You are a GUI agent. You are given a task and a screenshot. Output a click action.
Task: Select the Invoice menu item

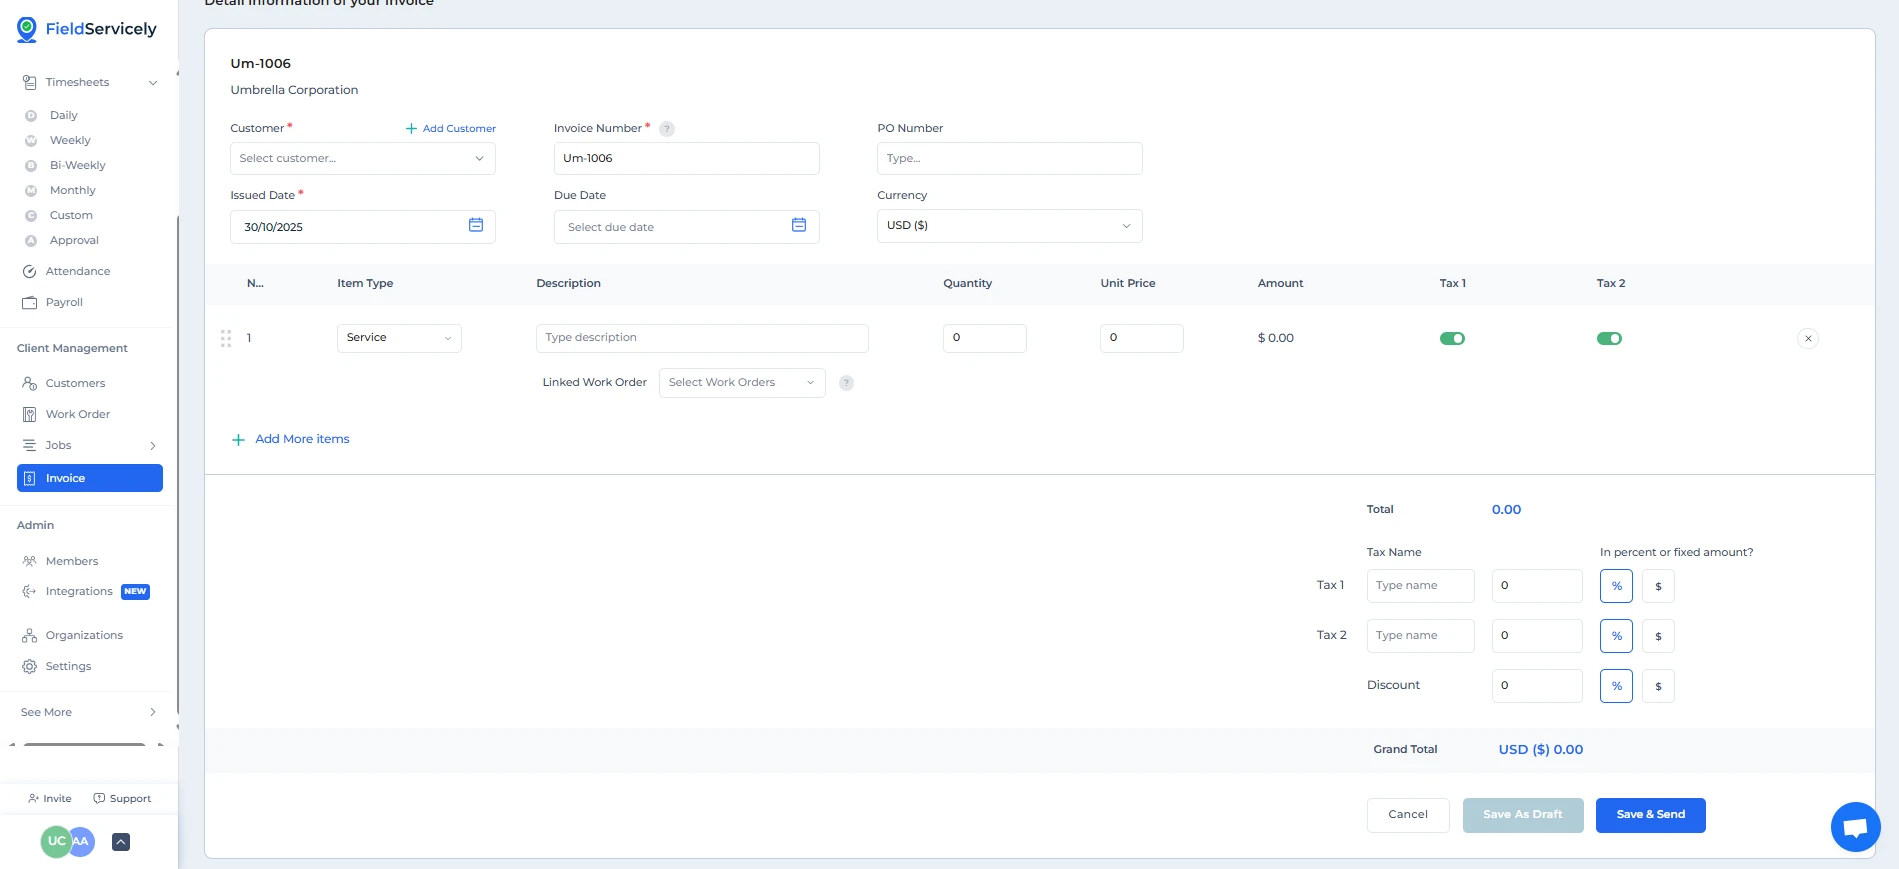pyautogui.click(x=90, y=478)
